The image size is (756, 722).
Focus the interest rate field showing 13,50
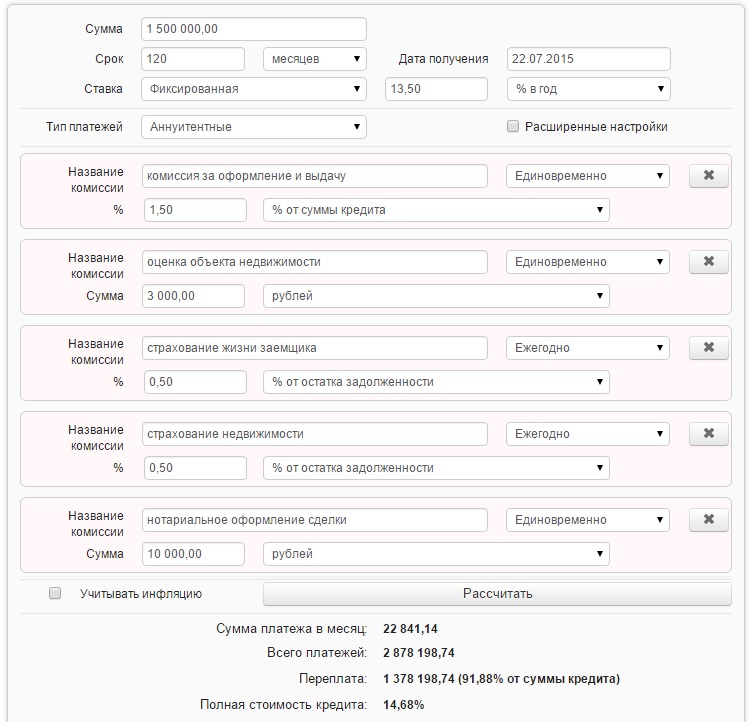[x=436, y=89]
